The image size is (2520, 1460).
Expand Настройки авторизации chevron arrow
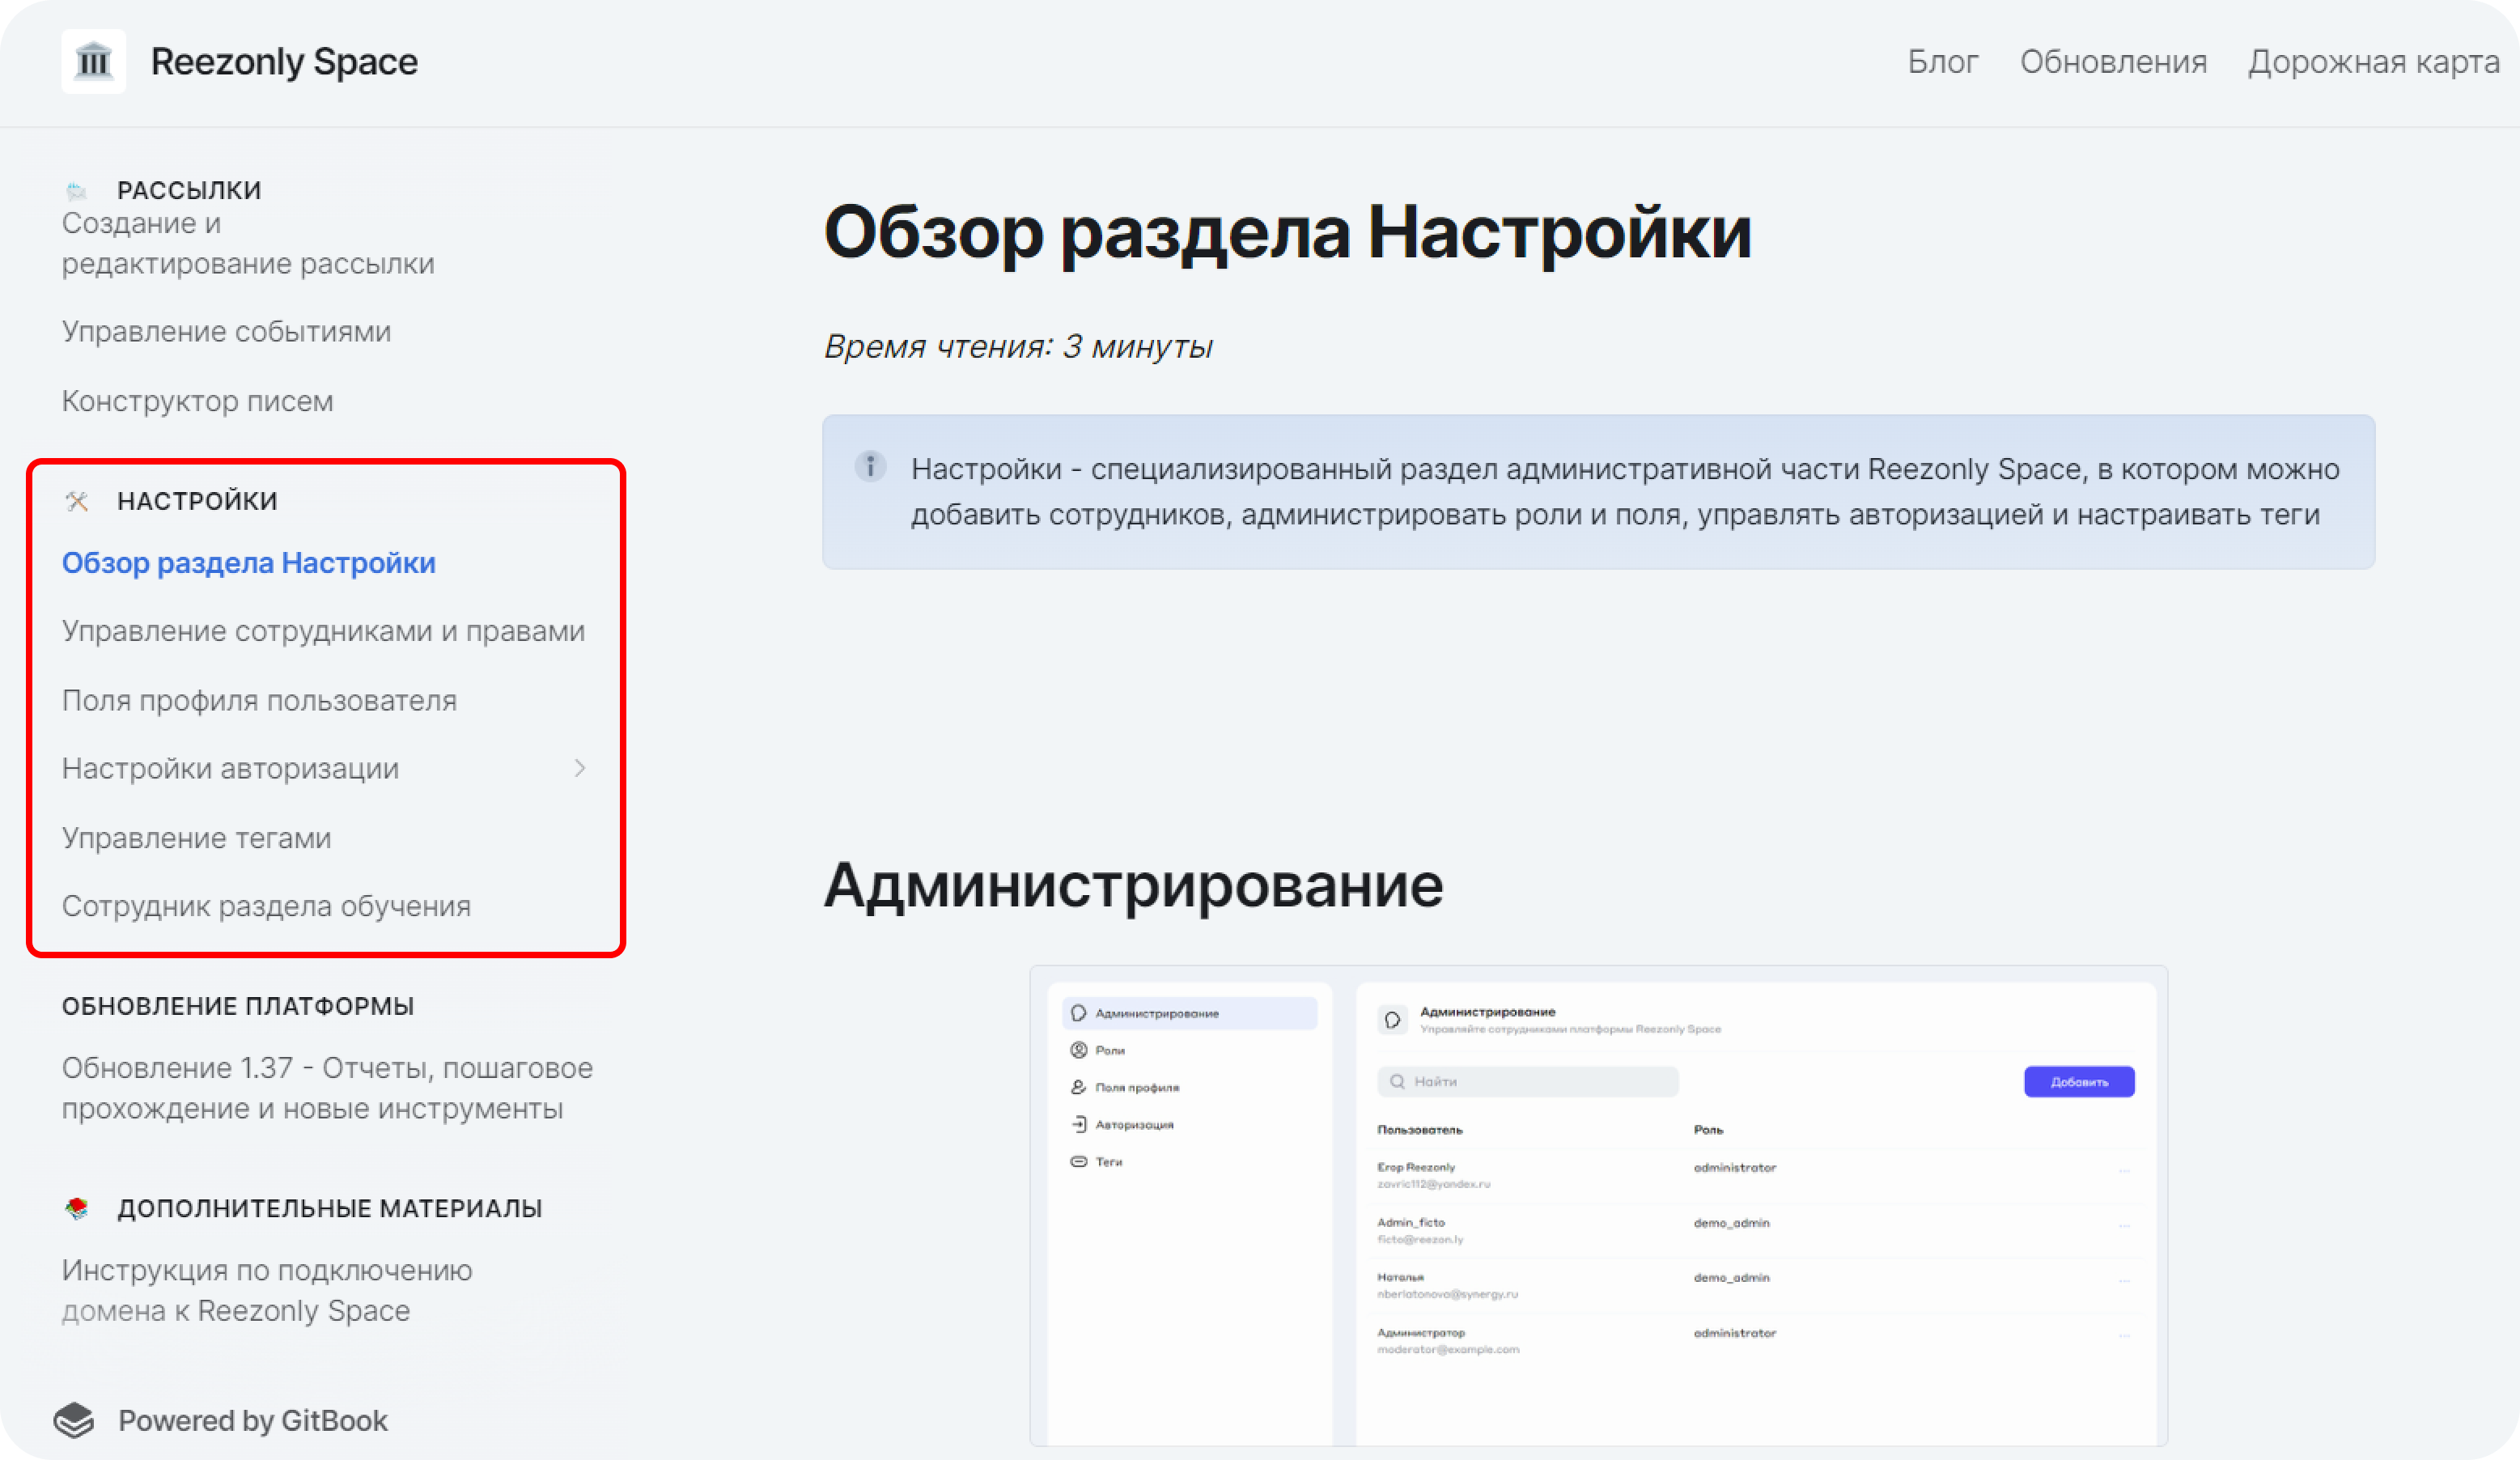pyautogui.click(x=580, y=768)
